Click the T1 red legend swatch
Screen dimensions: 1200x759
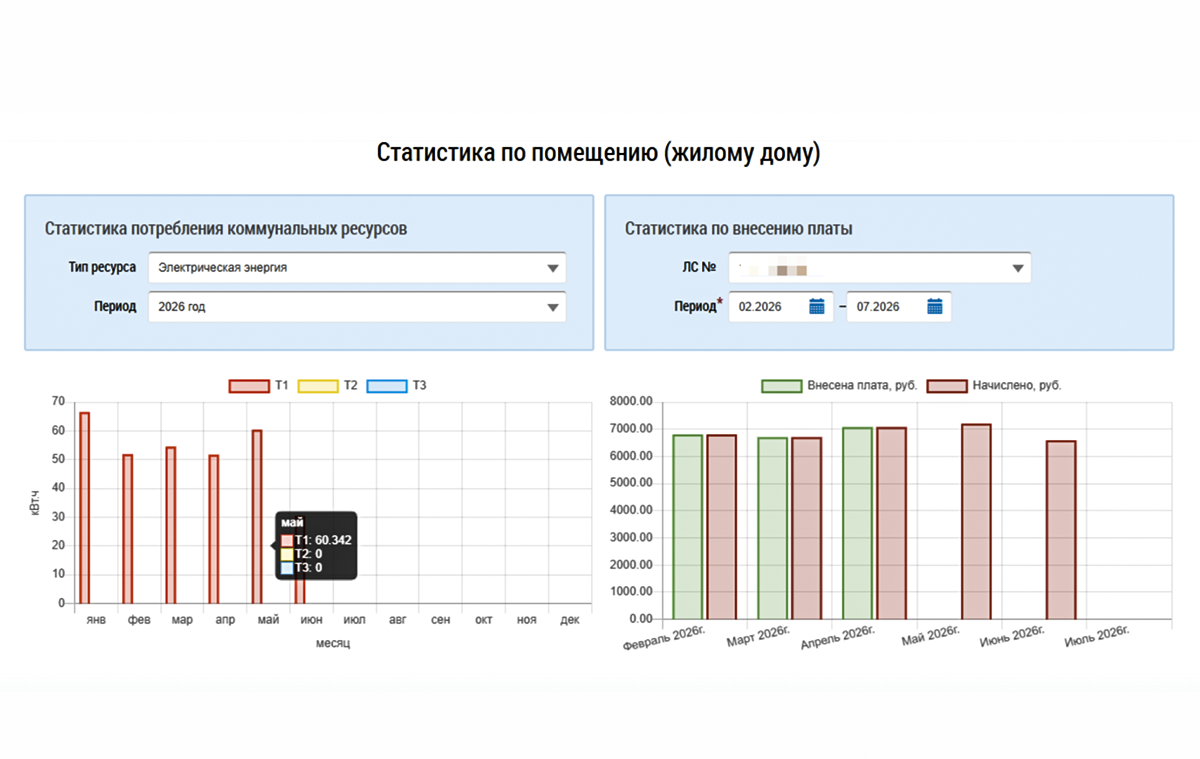[x=249, y=385]
